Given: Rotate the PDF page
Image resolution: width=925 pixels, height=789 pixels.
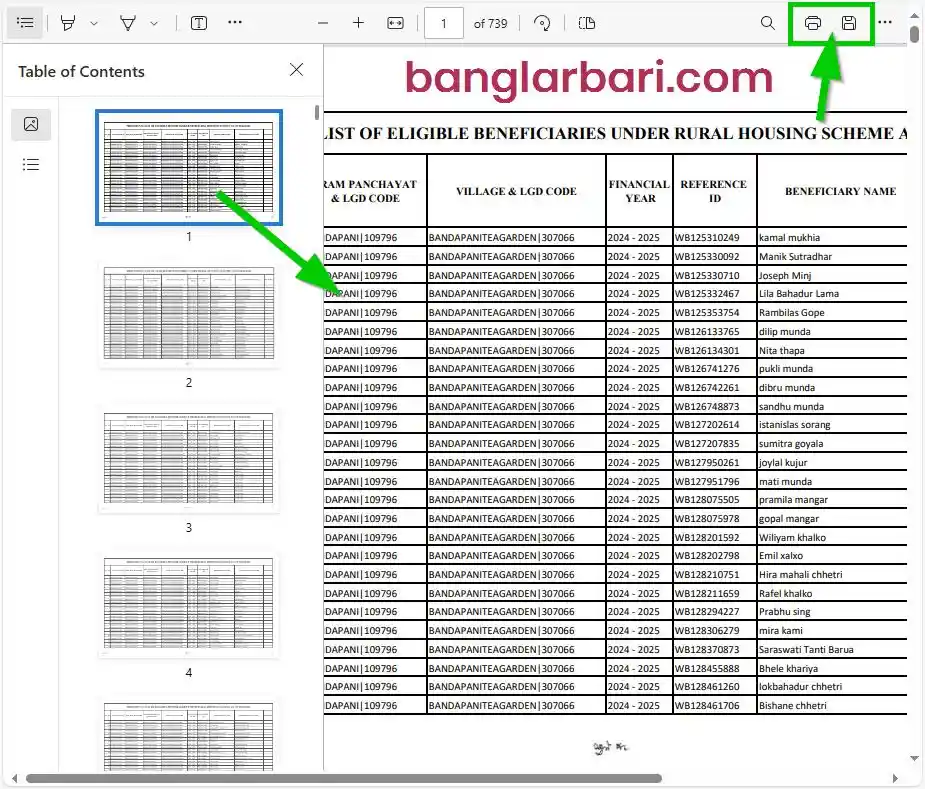Looking at the screenshot, I should point(542,23).
